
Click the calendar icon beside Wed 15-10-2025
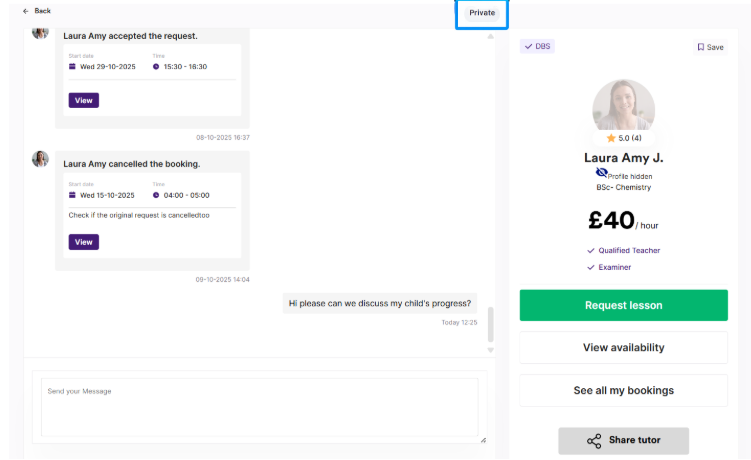coord(72,195)
